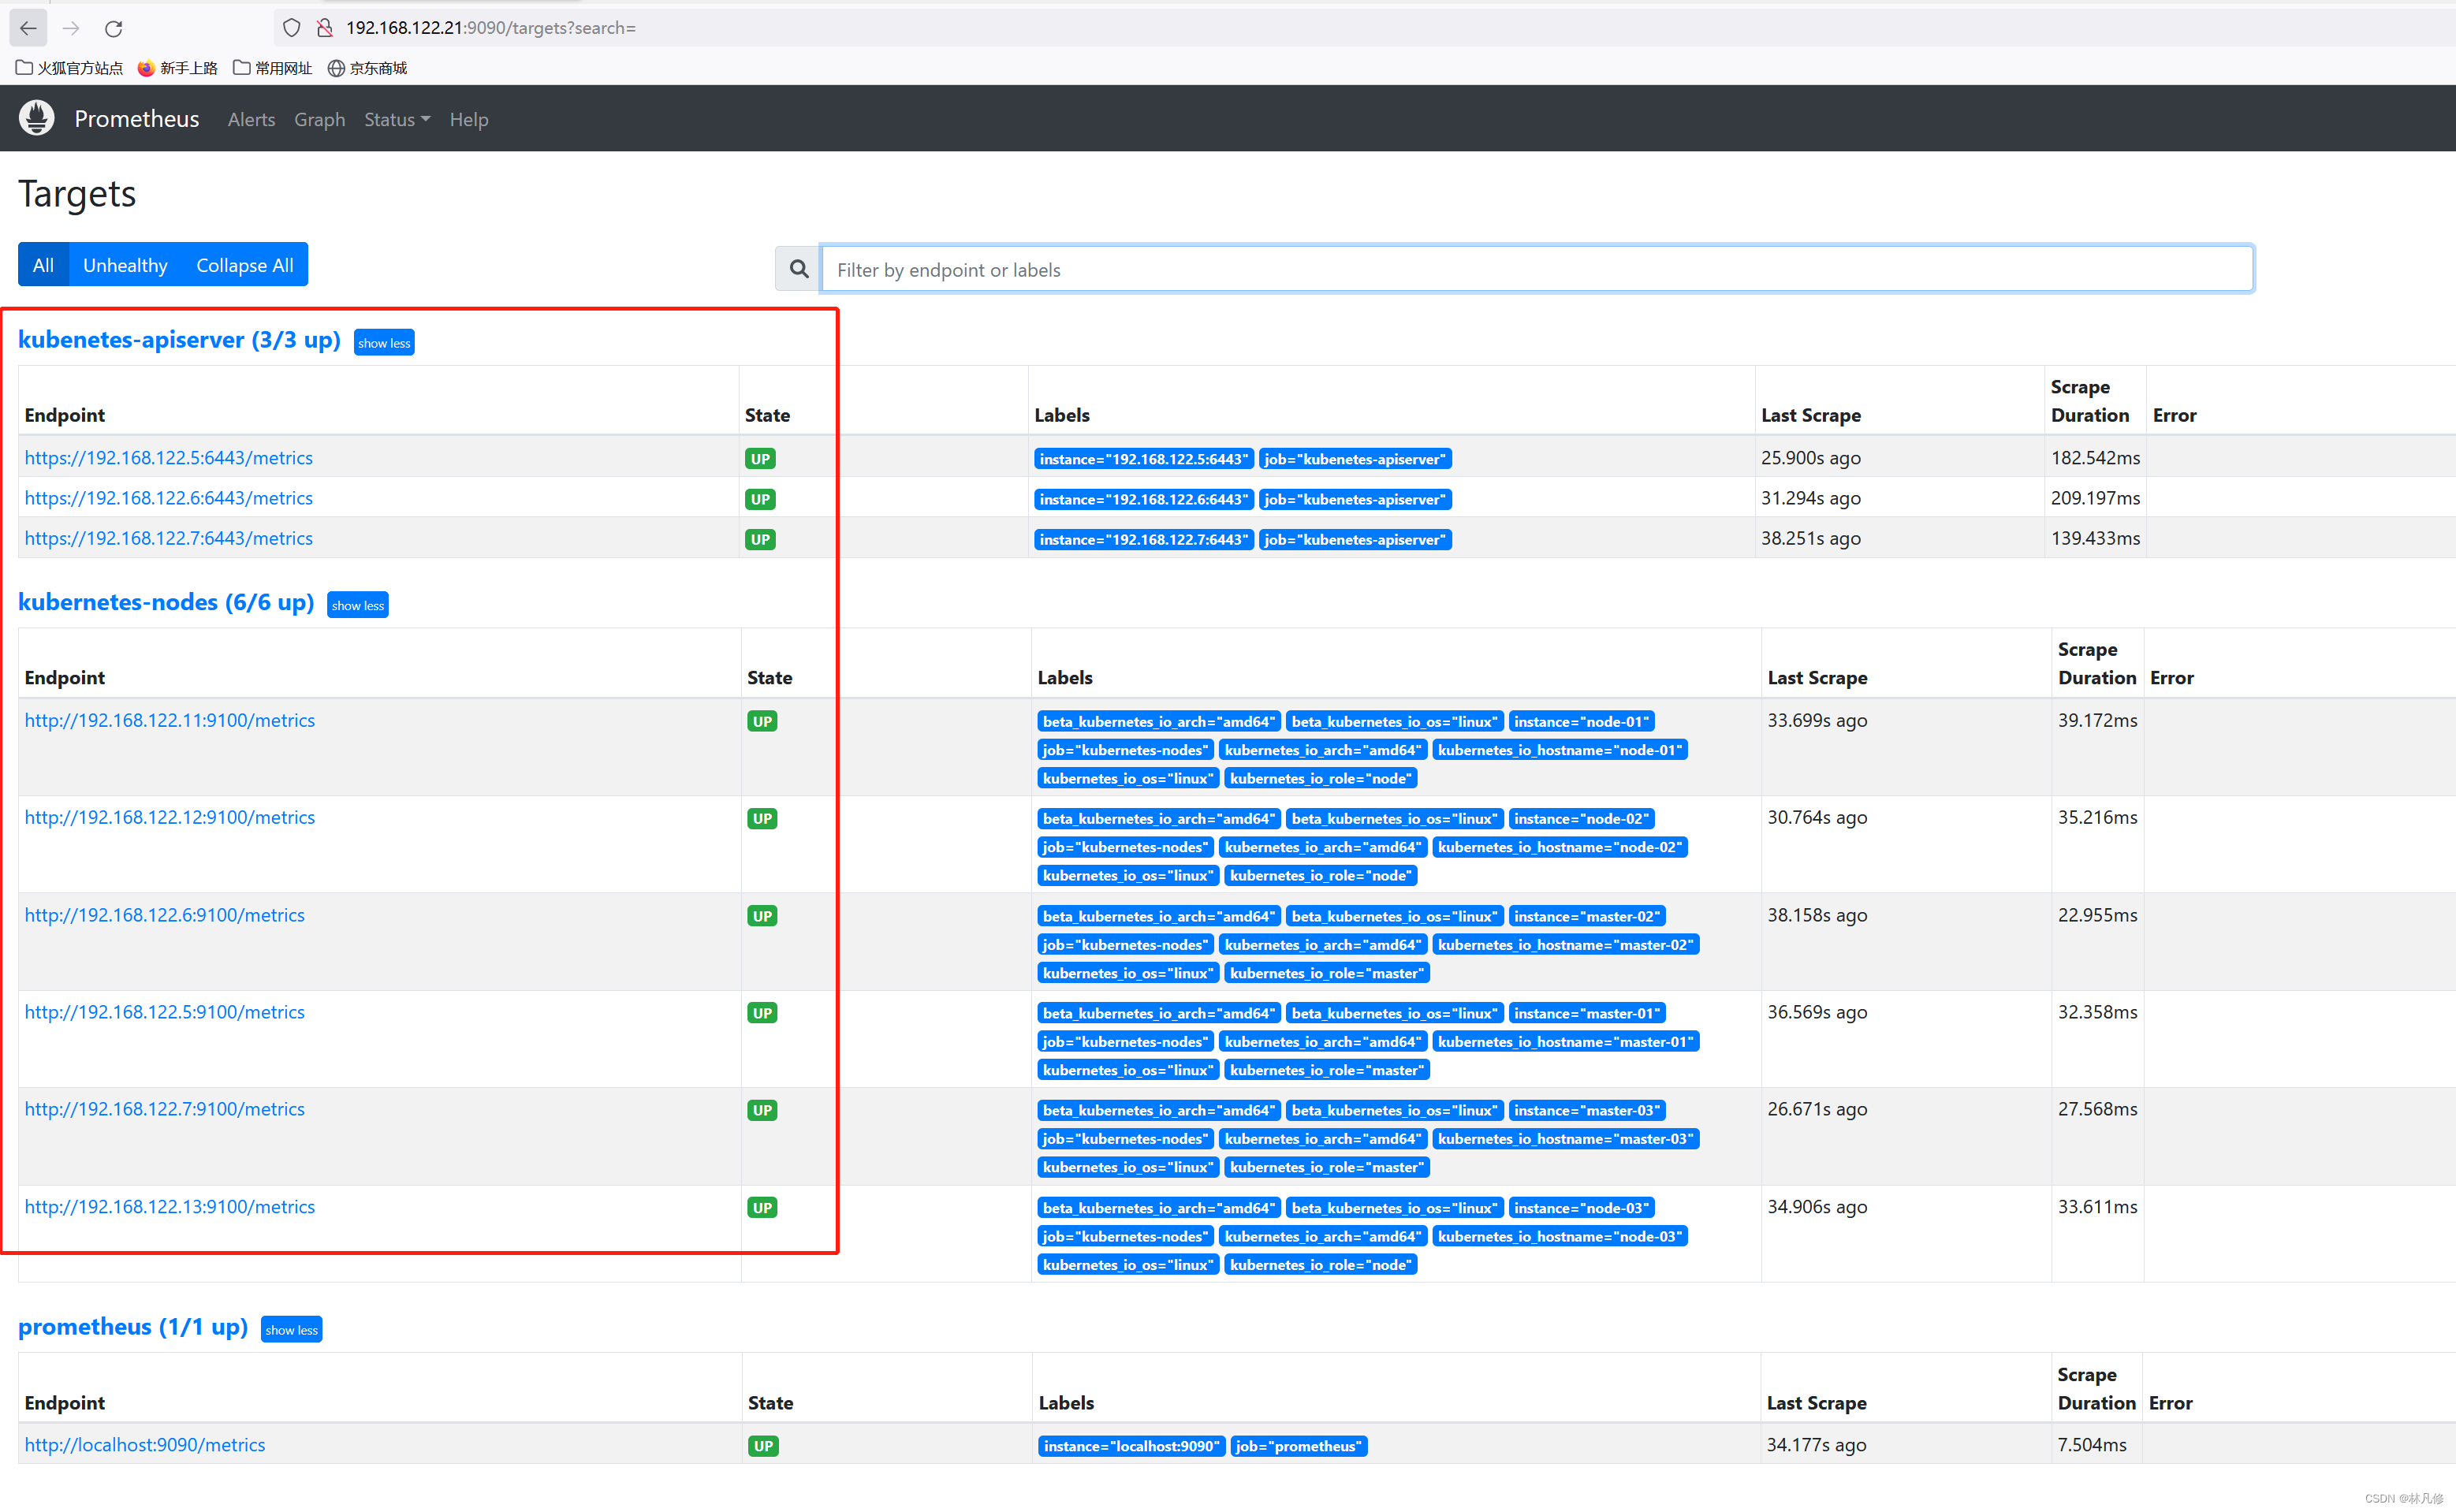Click kubernetes_io_hostname="node-01" label

coord(1560,750)
